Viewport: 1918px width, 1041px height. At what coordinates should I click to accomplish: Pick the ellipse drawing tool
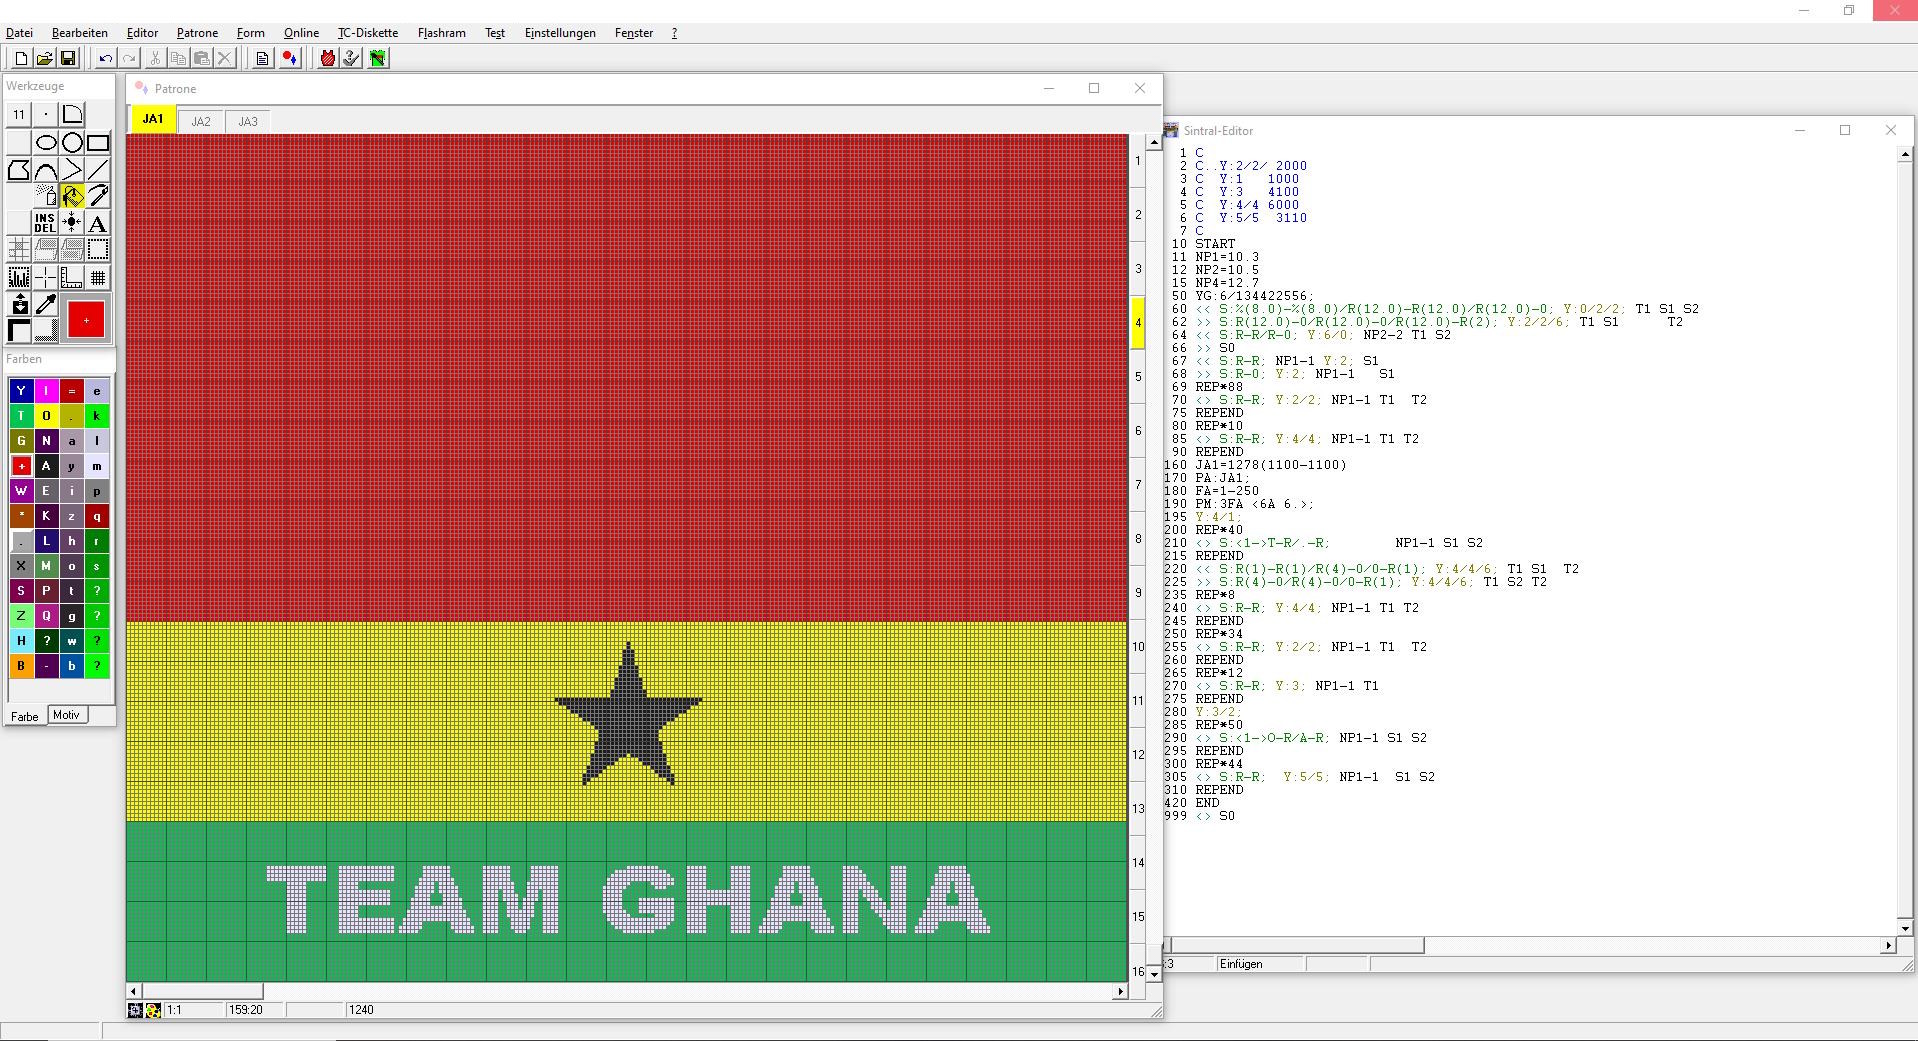coord(46,143)
